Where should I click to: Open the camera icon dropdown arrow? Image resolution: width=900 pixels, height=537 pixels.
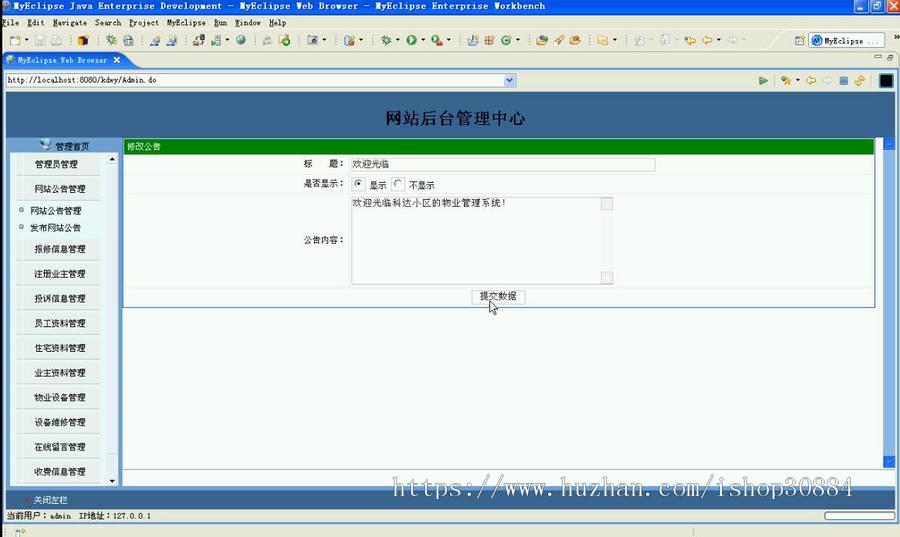[324, 40]
